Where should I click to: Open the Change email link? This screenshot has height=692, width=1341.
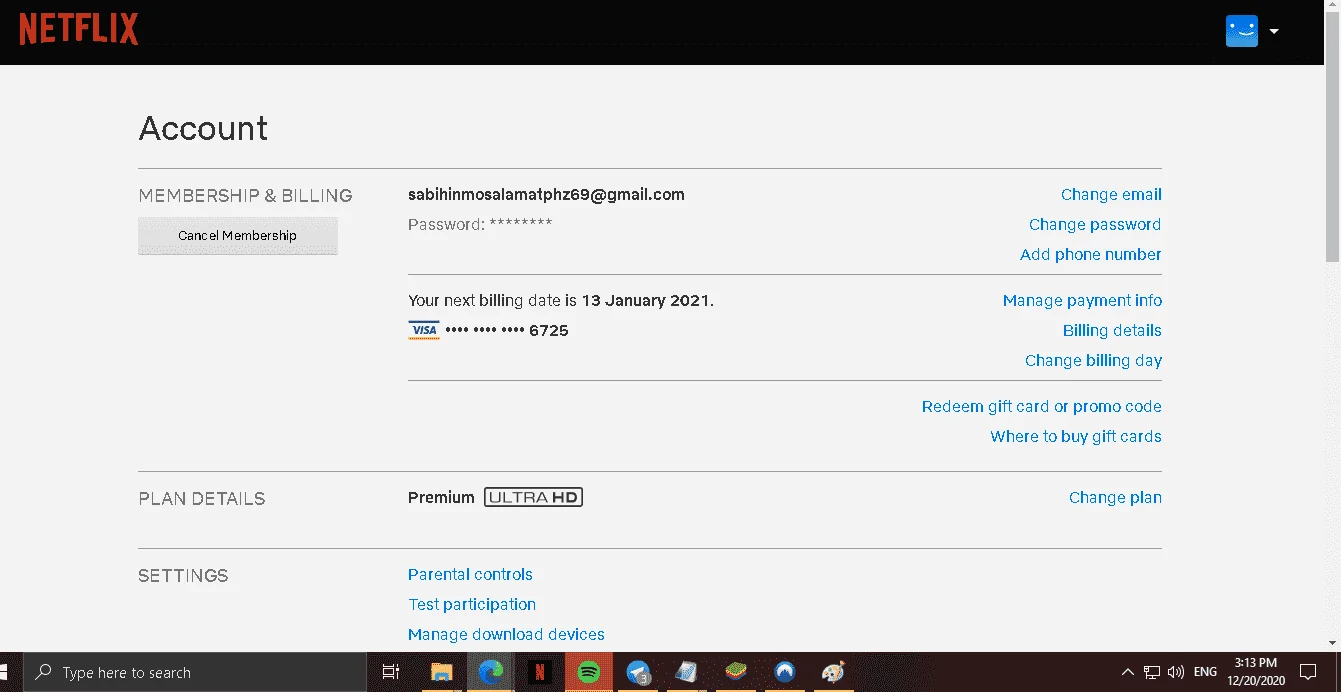point(1111,195)
